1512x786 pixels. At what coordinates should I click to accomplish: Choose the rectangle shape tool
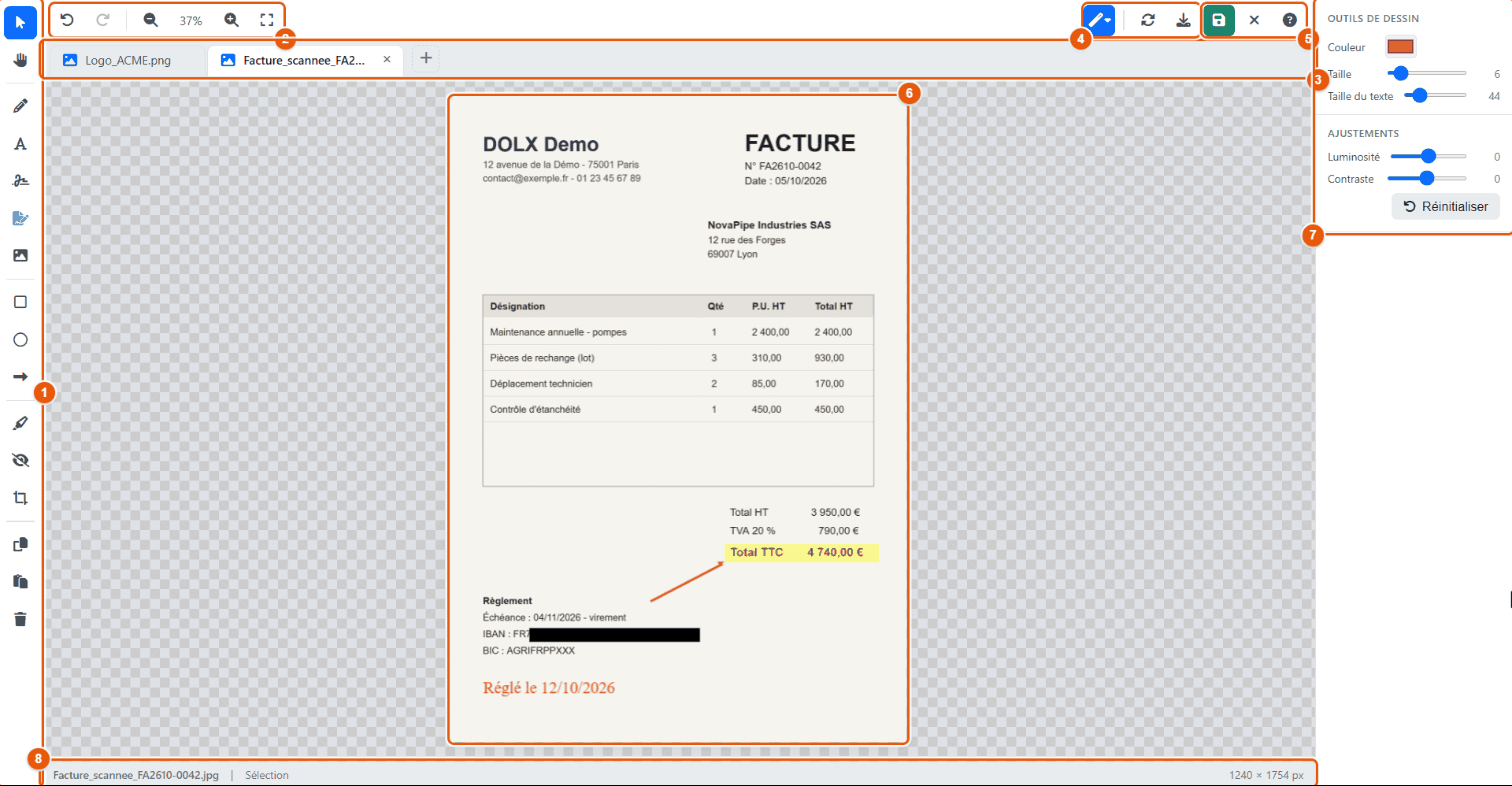[x=20, y=302]
